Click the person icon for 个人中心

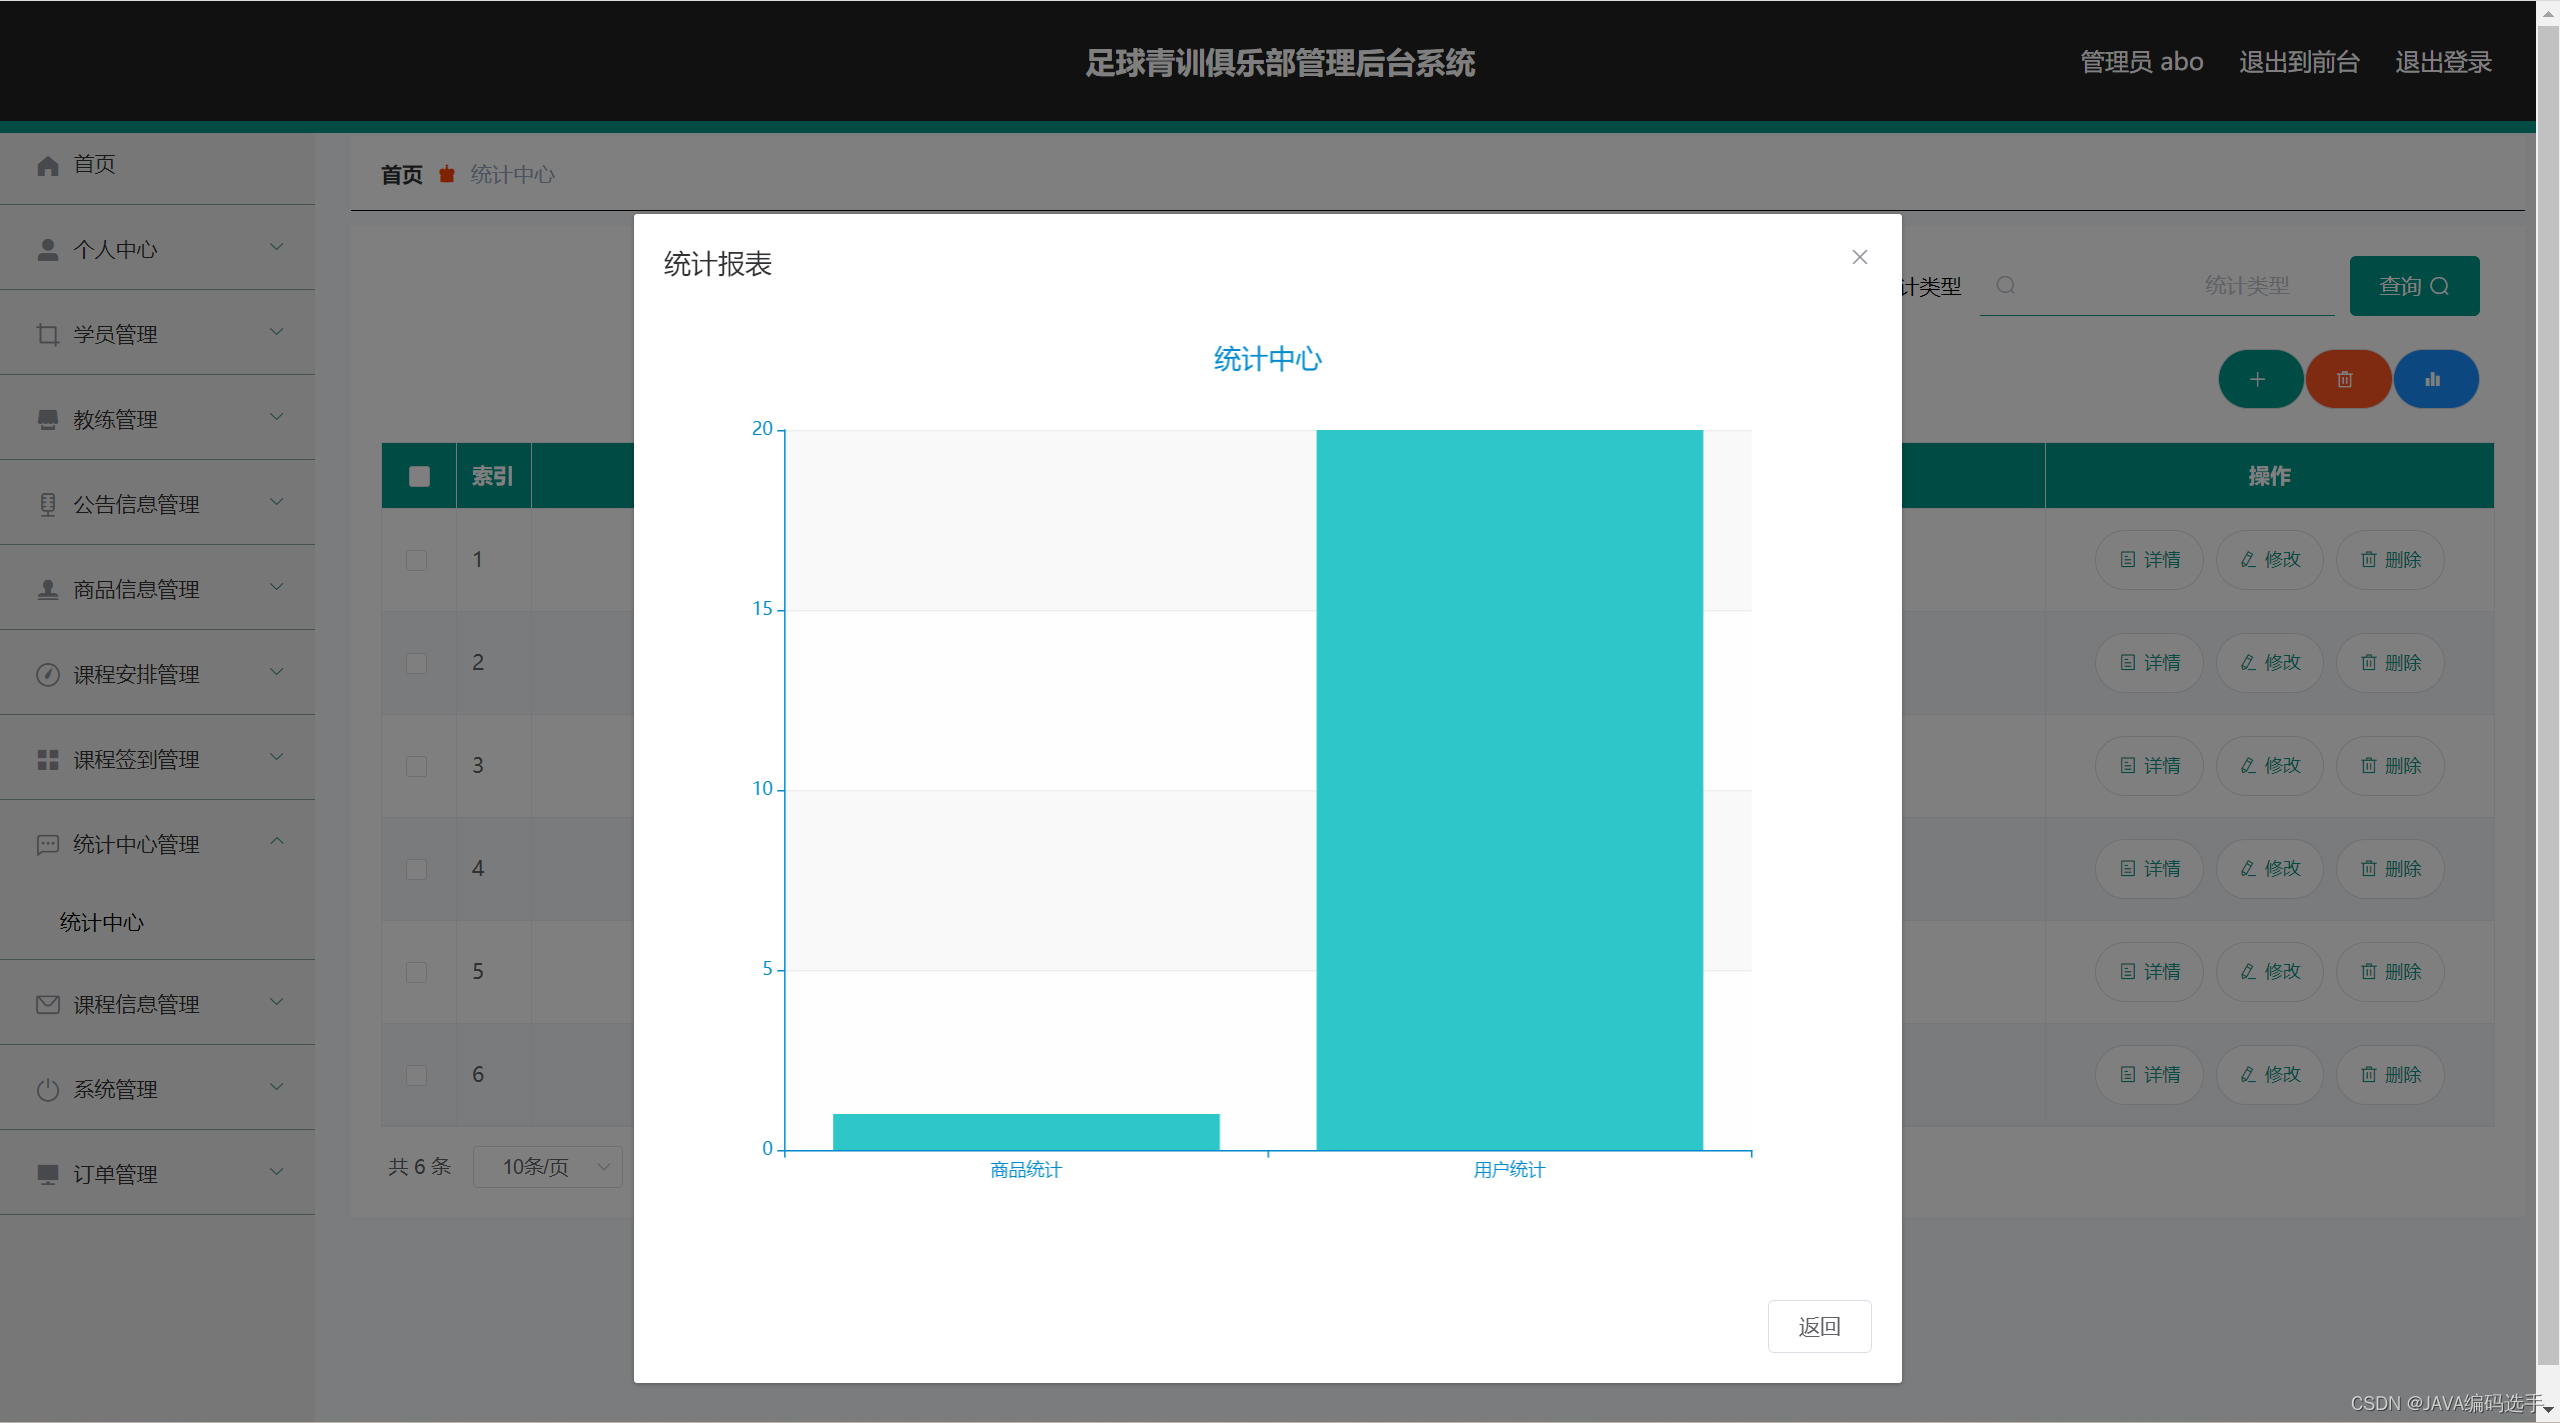point(47,249)
